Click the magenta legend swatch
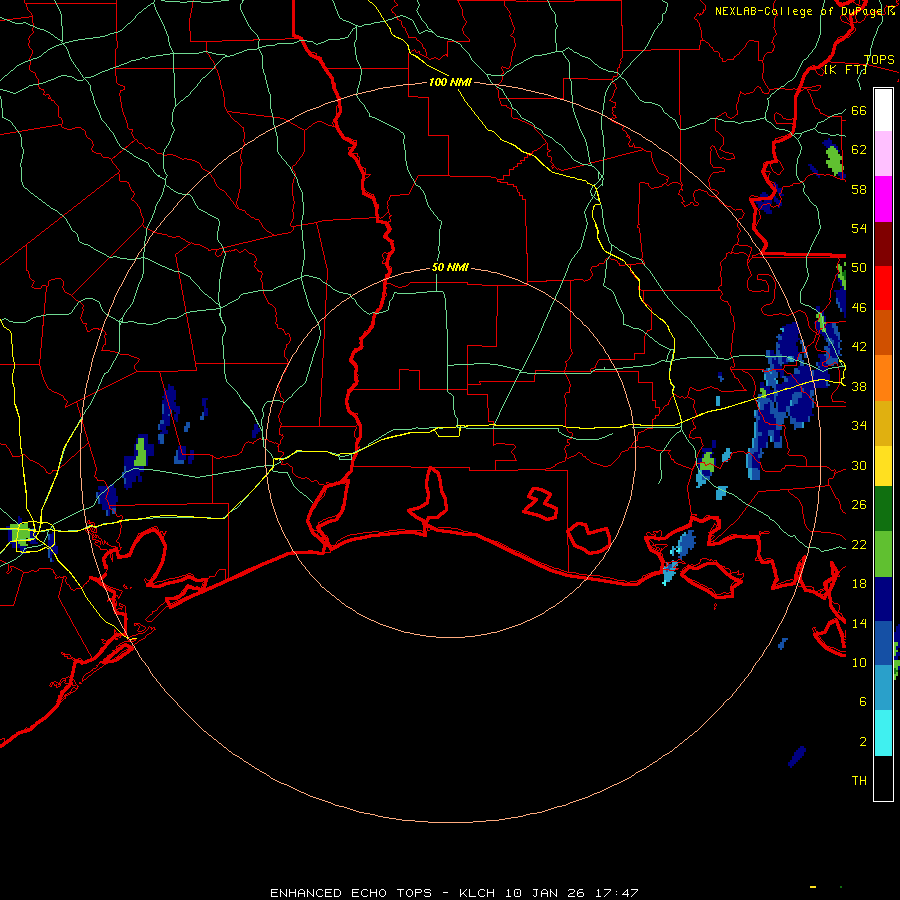 click(883, 199)
